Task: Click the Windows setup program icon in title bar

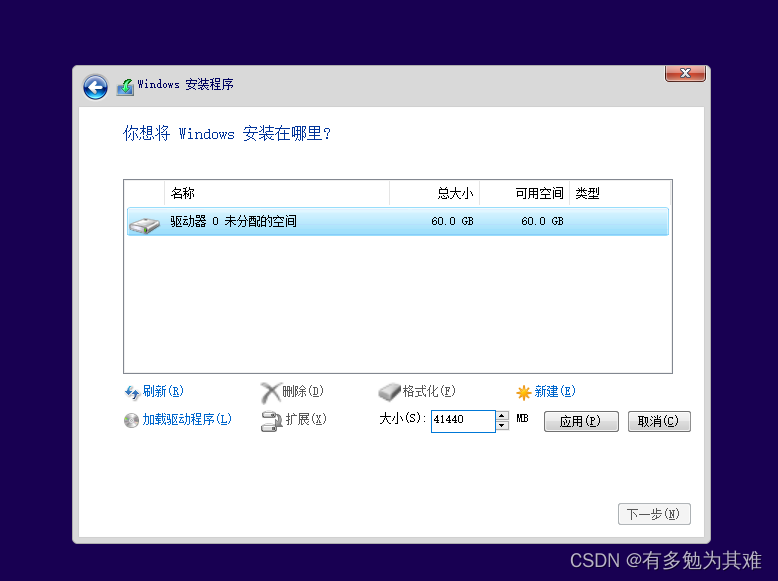Action: (126, 86)
